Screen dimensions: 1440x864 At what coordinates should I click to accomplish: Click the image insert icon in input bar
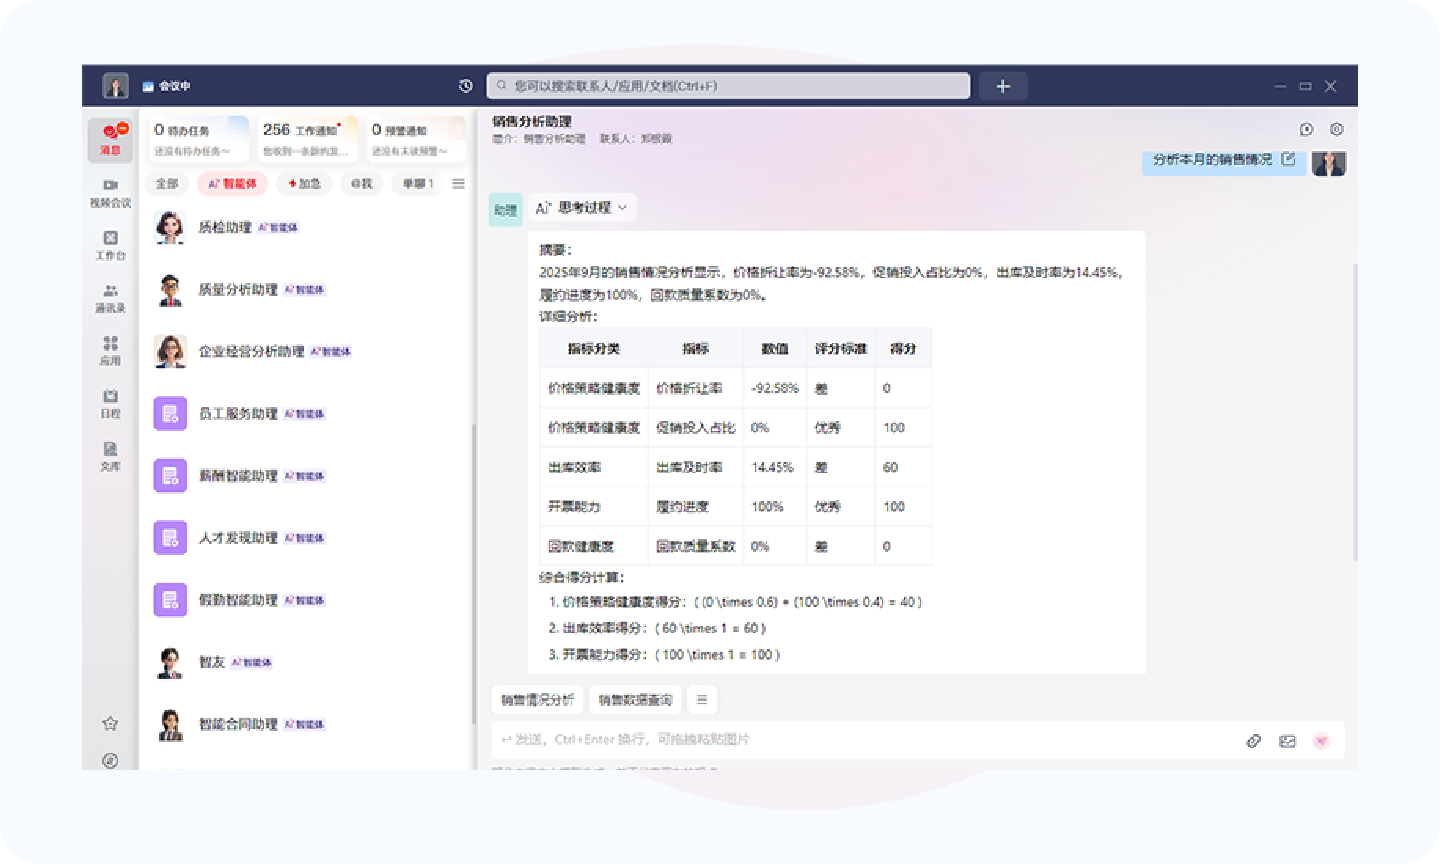[x=1287, y=741]
